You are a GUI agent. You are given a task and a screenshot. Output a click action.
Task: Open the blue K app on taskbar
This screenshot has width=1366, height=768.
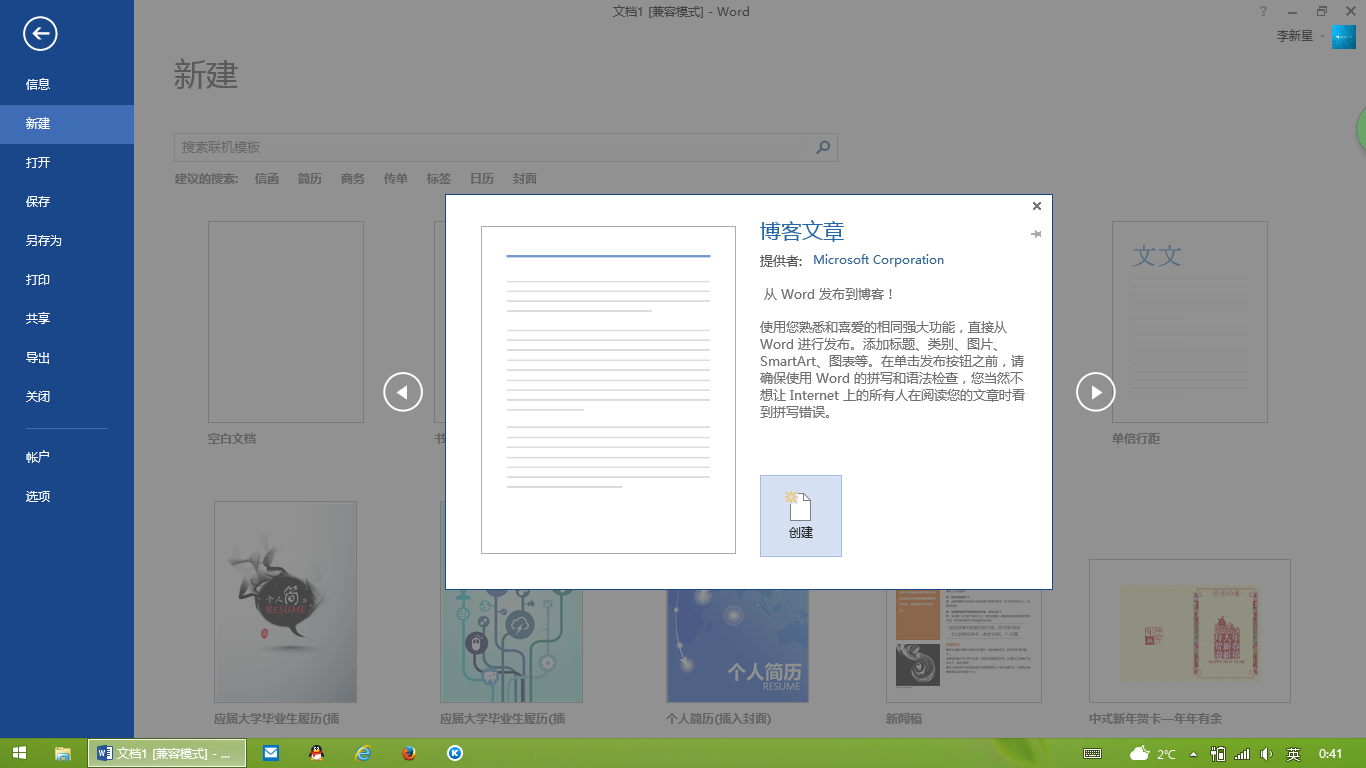[x=455, y=754]
